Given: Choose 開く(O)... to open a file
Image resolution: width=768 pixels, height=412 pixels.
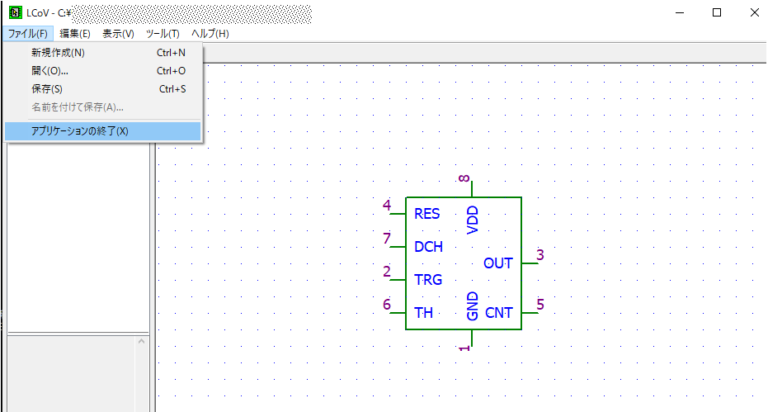Looking at the screenshot, I should point(50,71).
